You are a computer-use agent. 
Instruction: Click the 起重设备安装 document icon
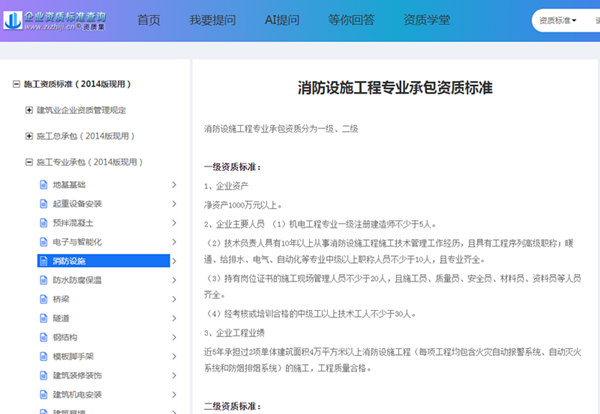pyautogui.click(x=43, y=204)
